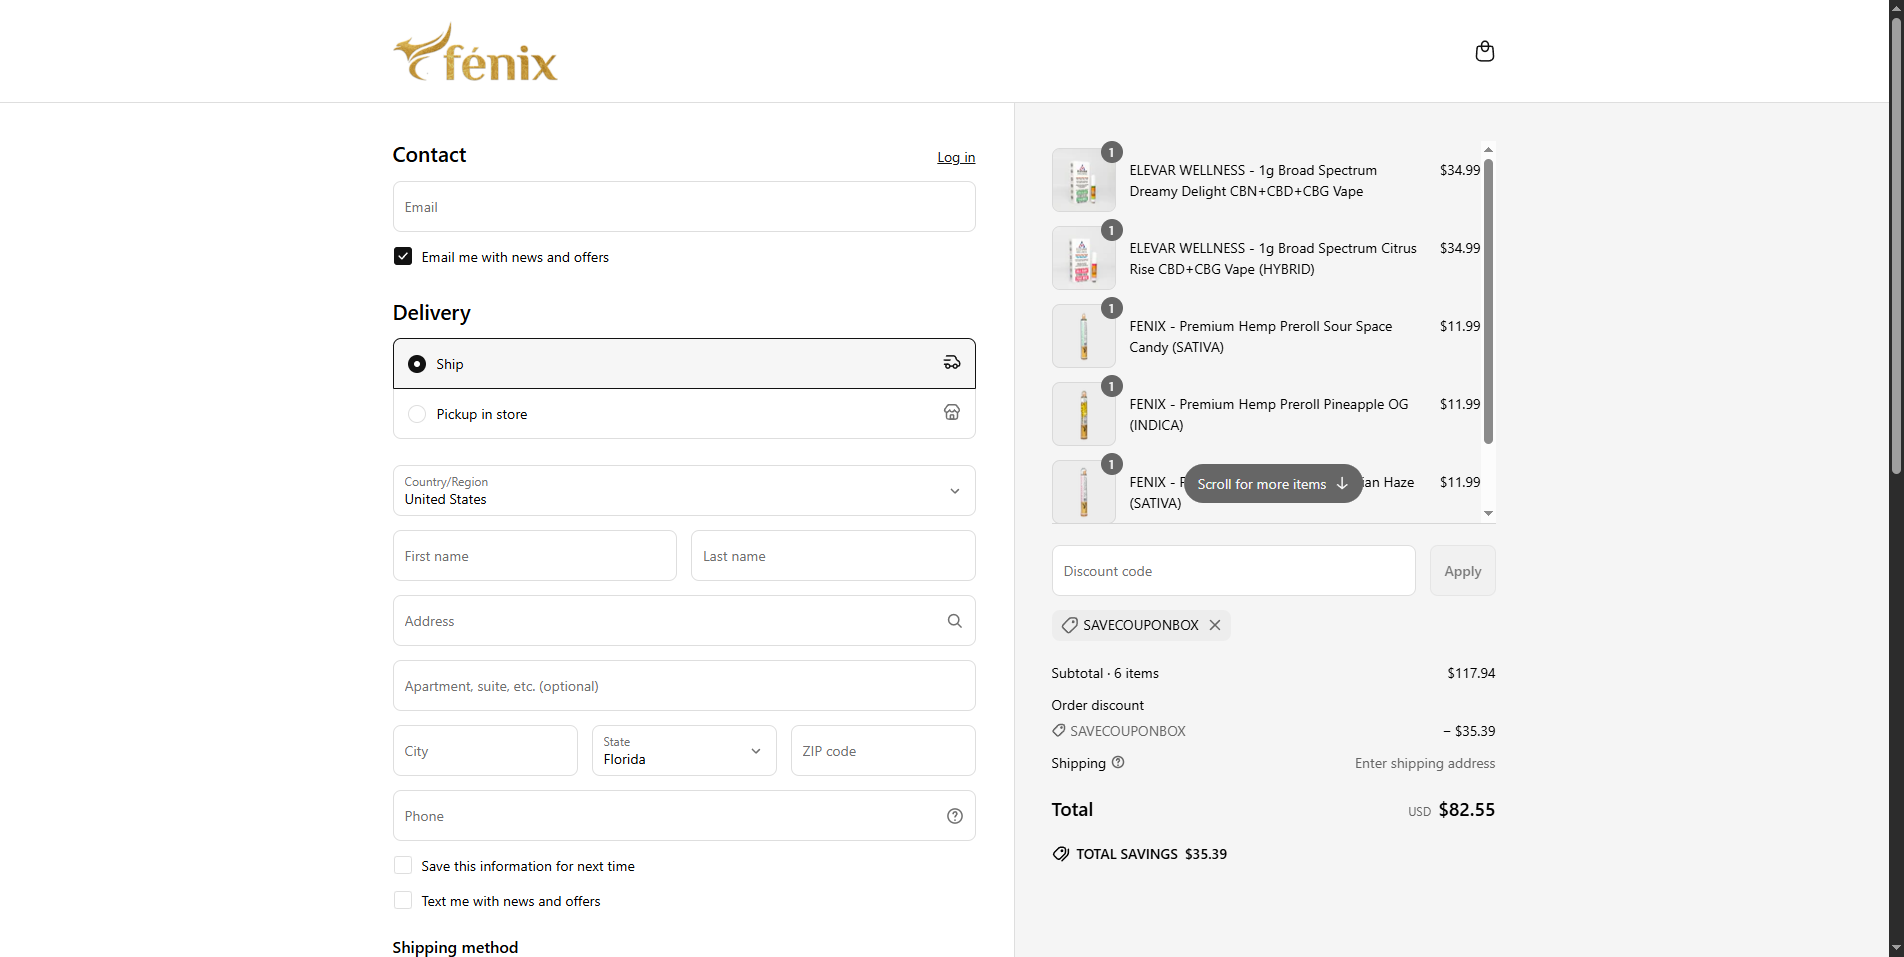Screen dimensions: 1904x957
Task: Click tag icon on SAVECOUPONBOX chip
Action: tap(1069, 625)
